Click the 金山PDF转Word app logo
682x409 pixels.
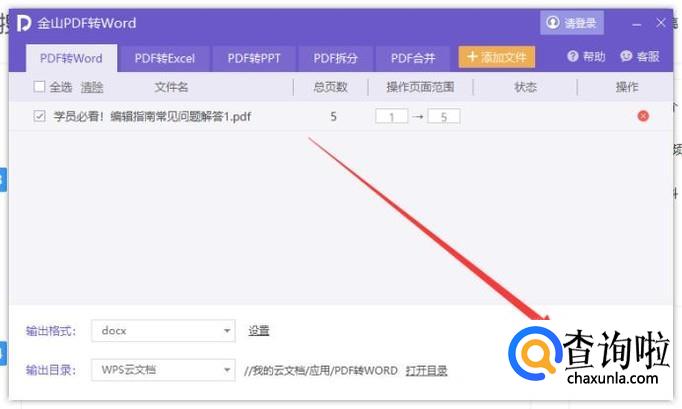point(24,23)
